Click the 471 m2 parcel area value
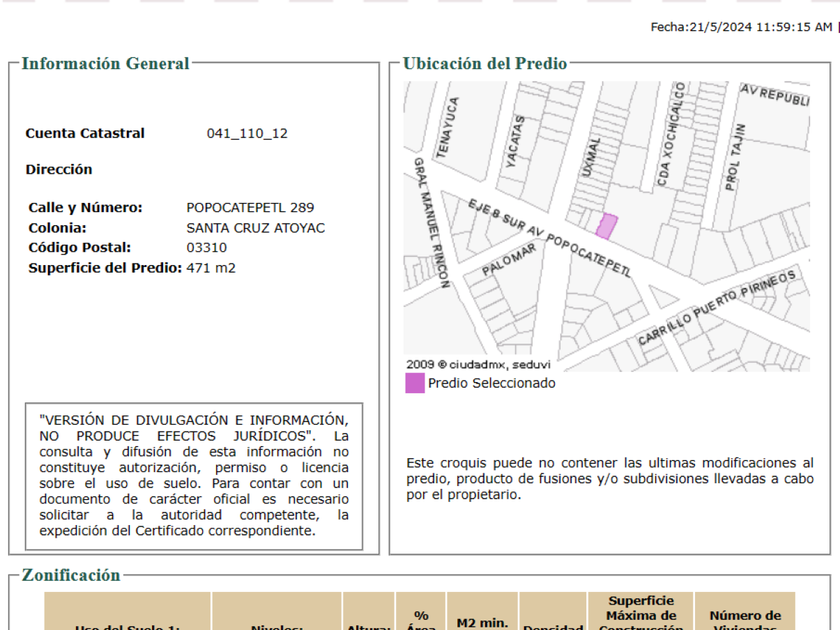 tap(211, 268)
